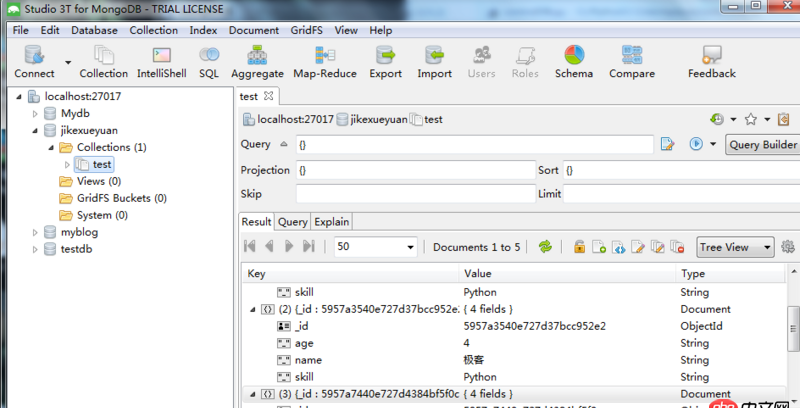Open the results settings gear icon
Image resolution: width=800 pixels, height=408 pixels.
(x=788, y=247)
